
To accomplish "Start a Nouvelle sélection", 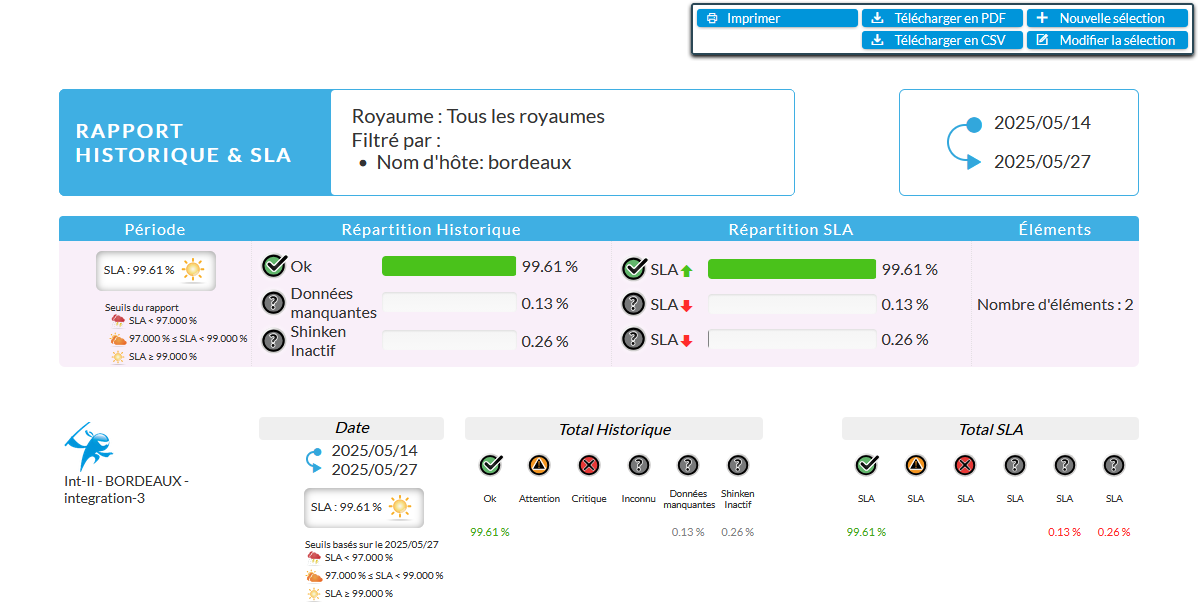I will click(1107, 18).
